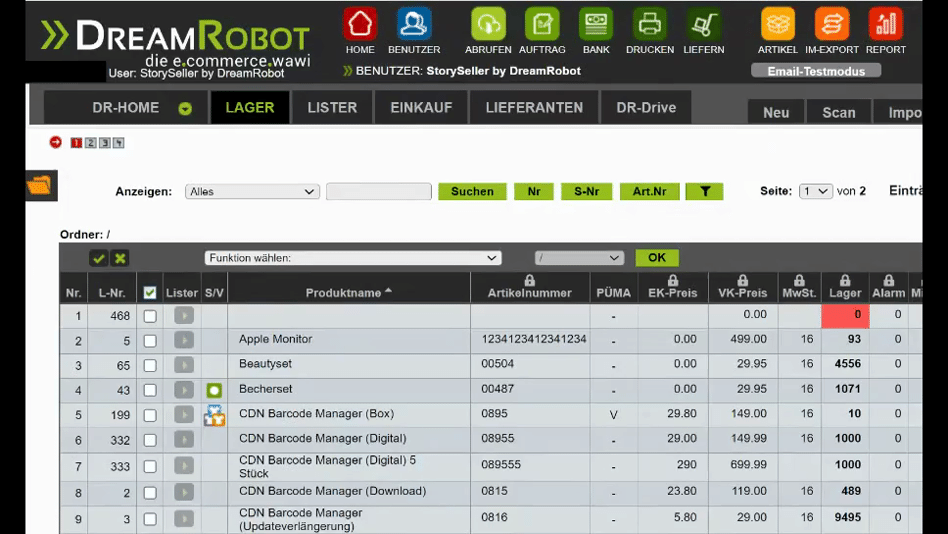Sort by the Produktname column header
The height and width of the screenshot is (534, 948).
coord(348,293)
